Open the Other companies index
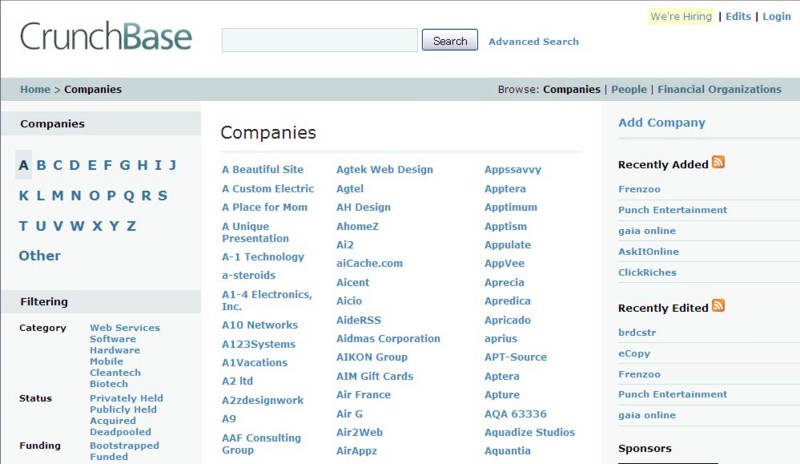This screenshot has width=800, height=464. pyautogui.click(x=40, y=256)
